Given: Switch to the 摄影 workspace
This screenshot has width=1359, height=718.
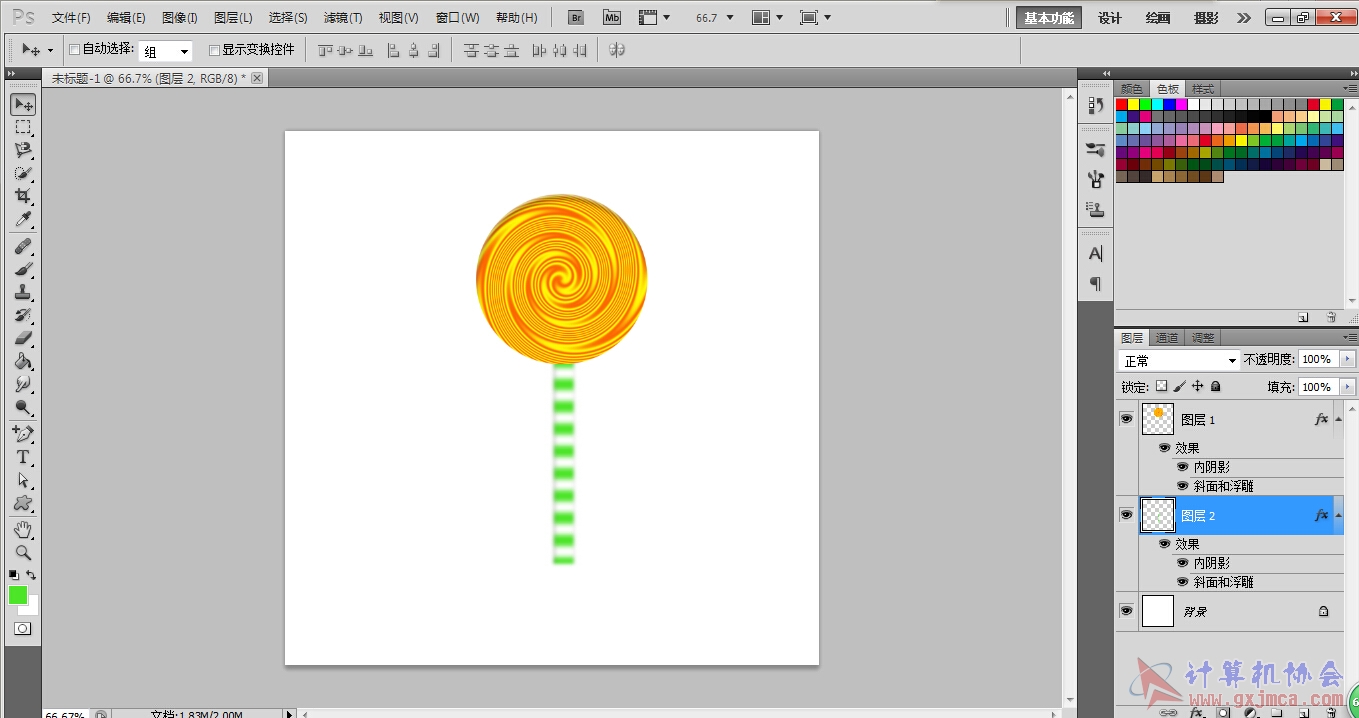Looking at the screenshot, I should pyautogui.click(x=1206, y=18).
